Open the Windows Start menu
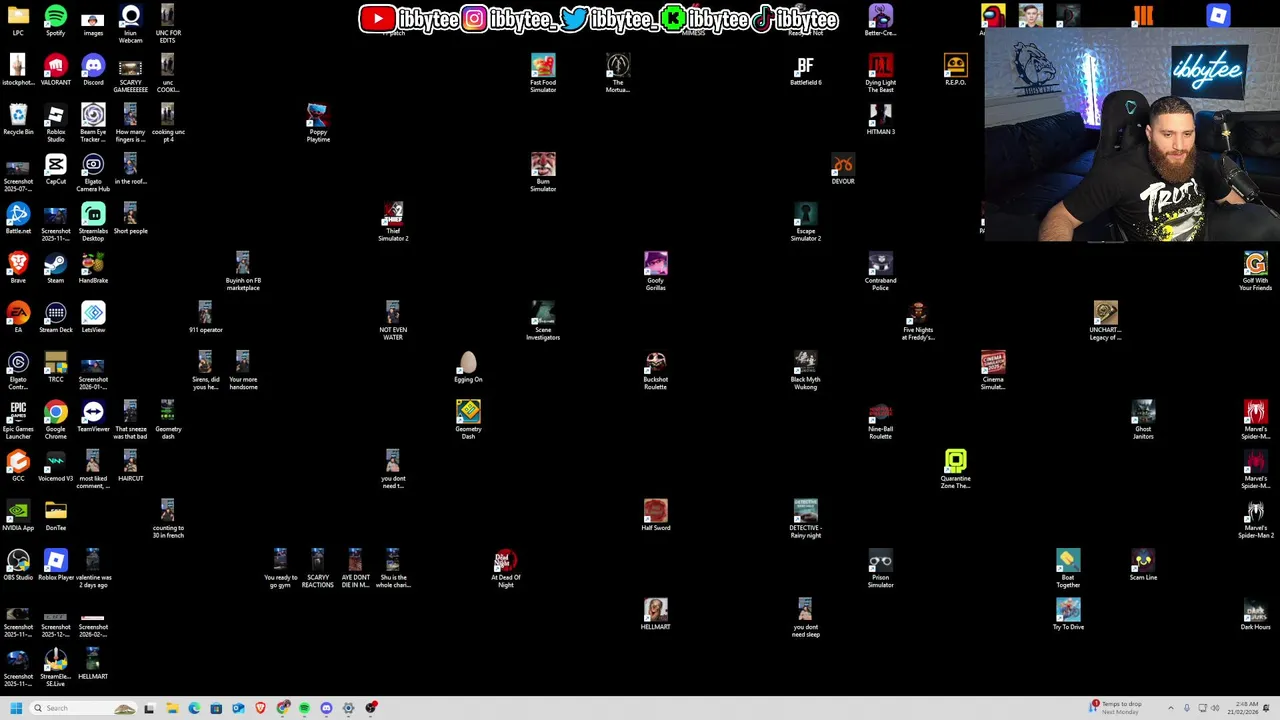Image resolution: width=1280 pixels, height=720 pixels. (16, 708)
